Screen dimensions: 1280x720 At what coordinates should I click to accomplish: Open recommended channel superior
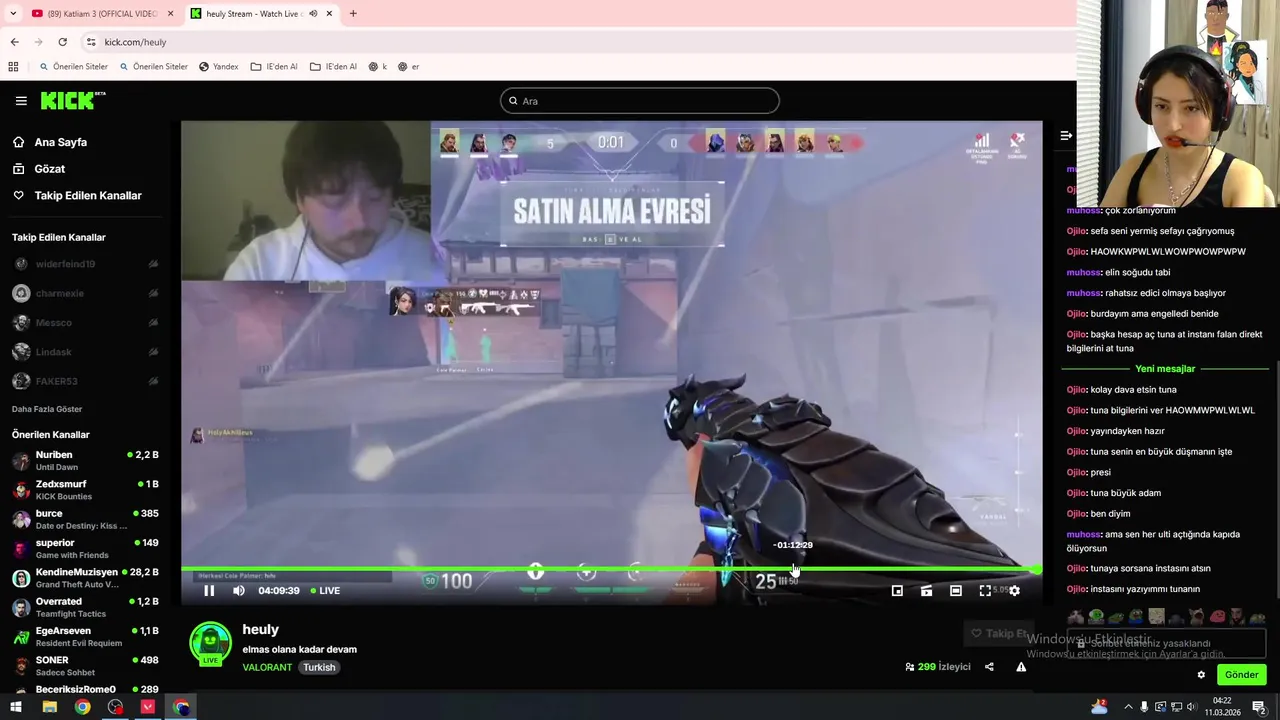pyautogui.click(x=85, y=548)
